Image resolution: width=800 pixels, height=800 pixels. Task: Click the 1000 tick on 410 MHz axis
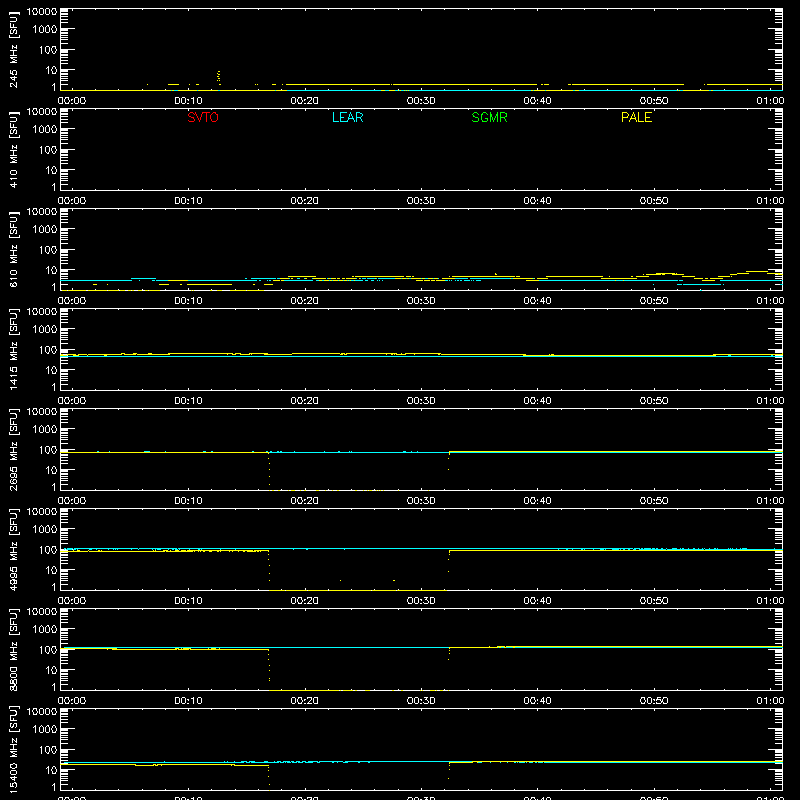(x=45, y=130)
